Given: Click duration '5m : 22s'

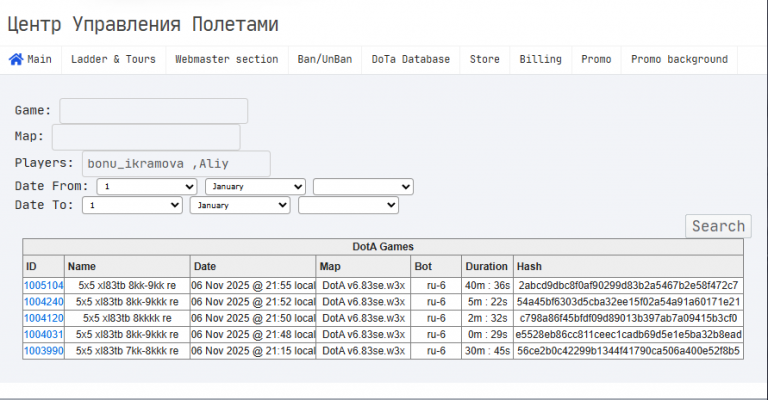Looking at the screenshot, I should pos(487,302).
